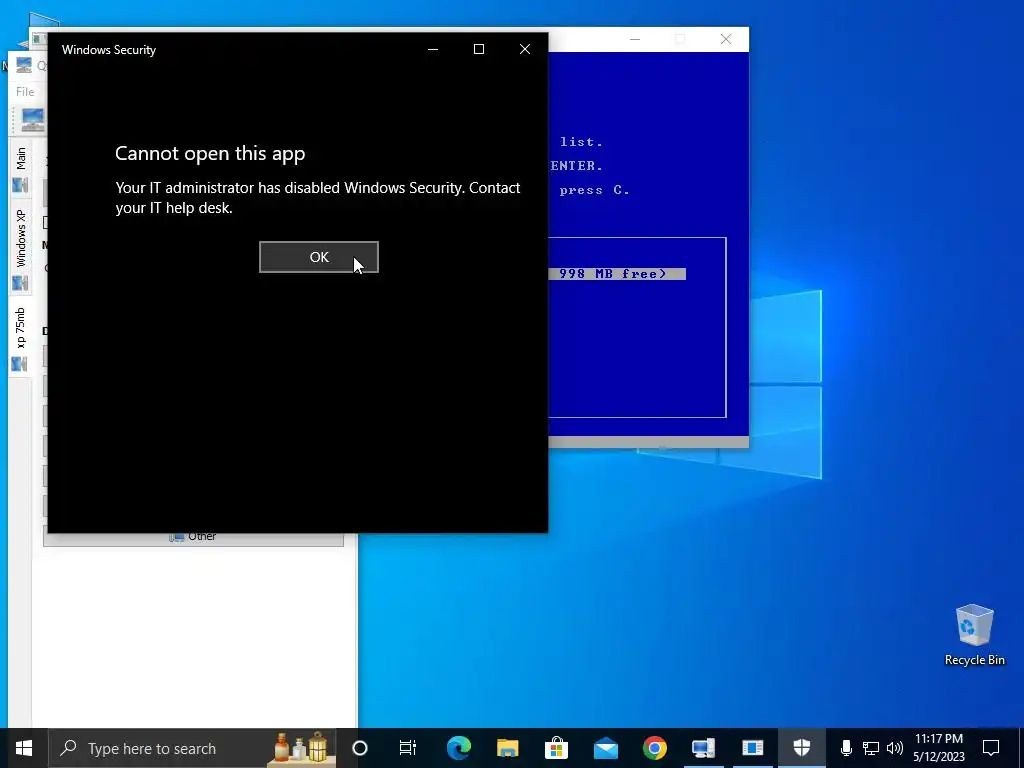Viewport: 1024px width, 768px height.
Task: Open the clock showing 11:17 PM
Action: coord(938,748)
